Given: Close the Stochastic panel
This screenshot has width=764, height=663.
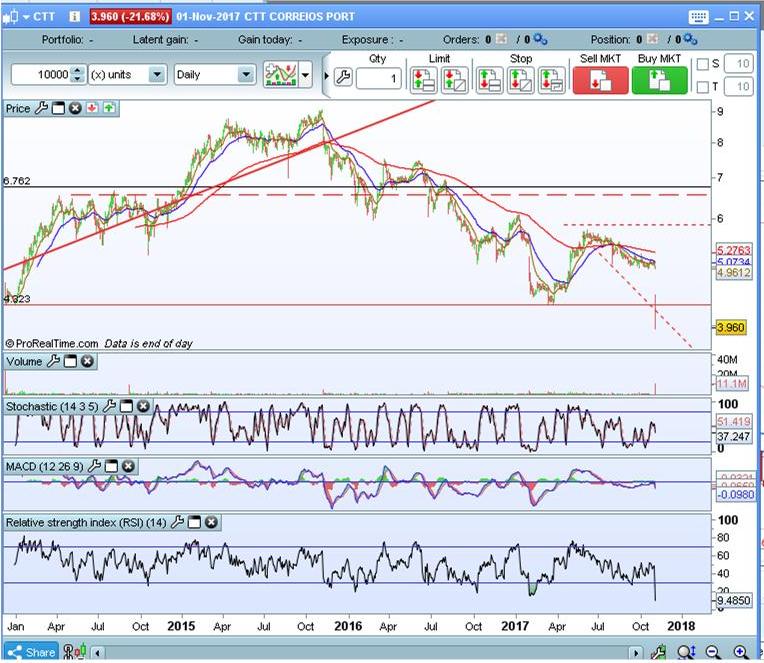Looking at the screenshot, I should pos(143,406).
